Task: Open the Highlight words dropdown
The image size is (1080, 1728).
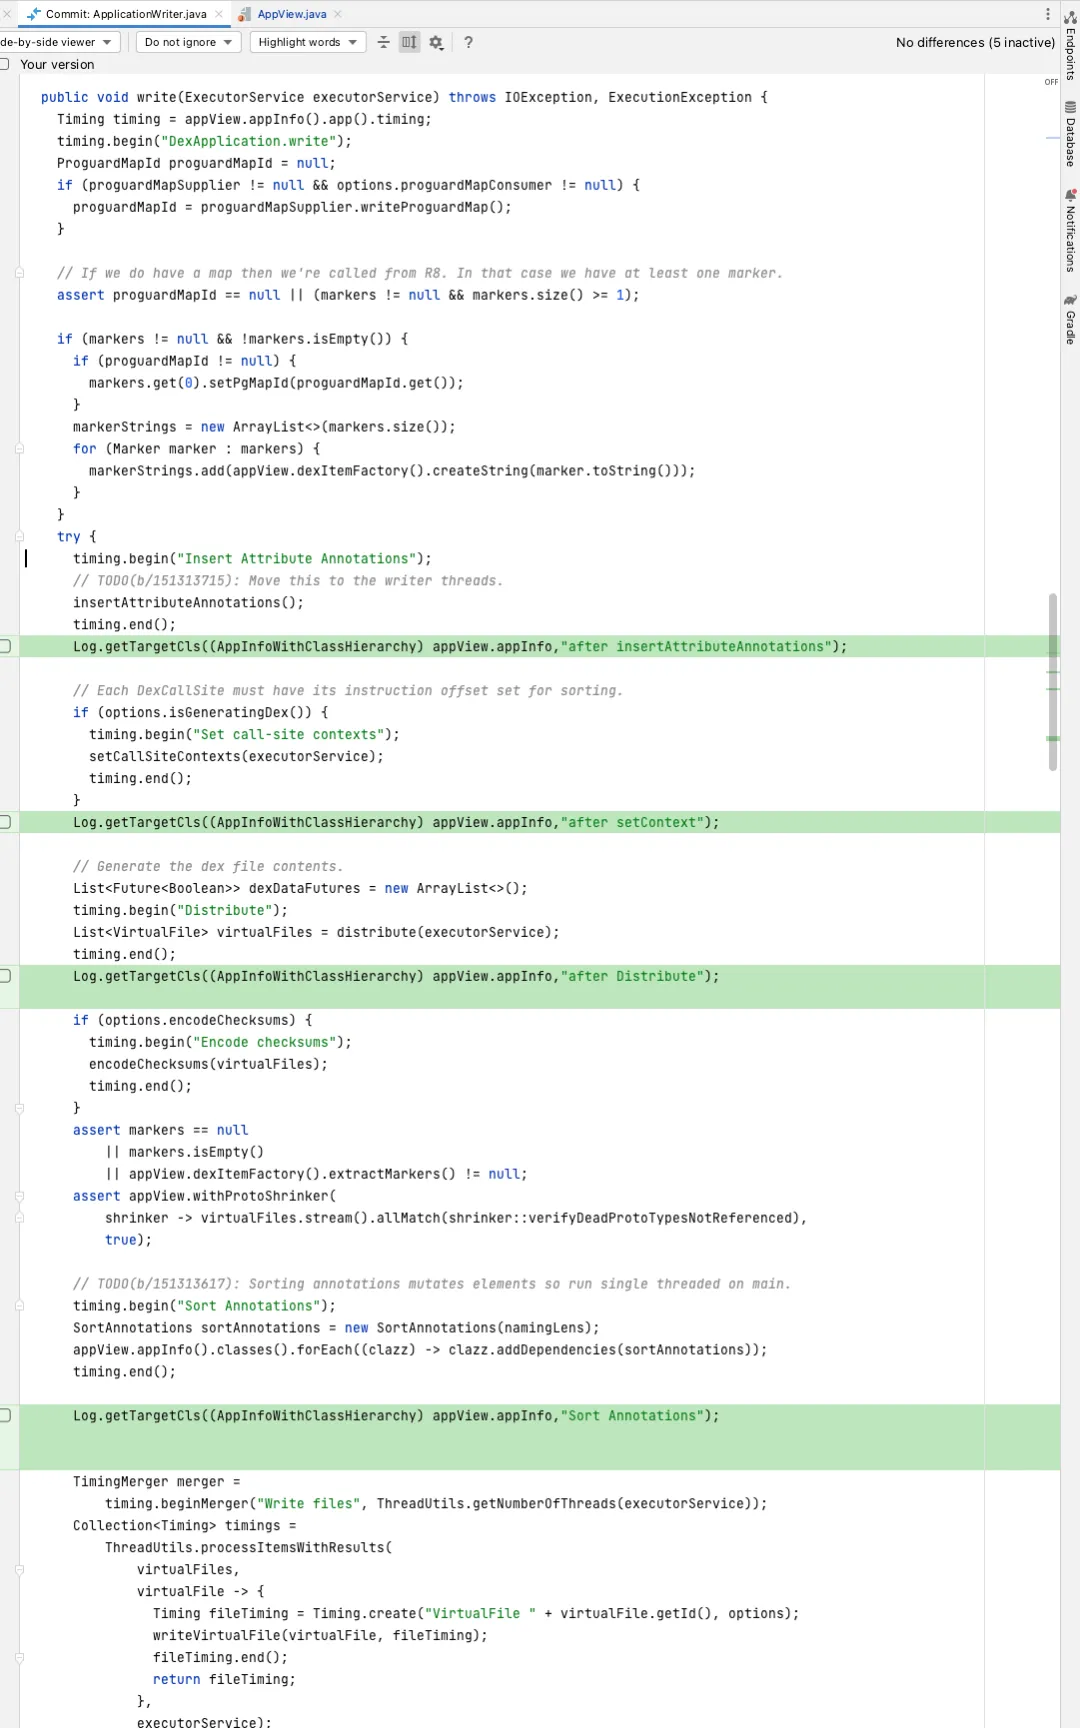Action: (x=307, y=42)
